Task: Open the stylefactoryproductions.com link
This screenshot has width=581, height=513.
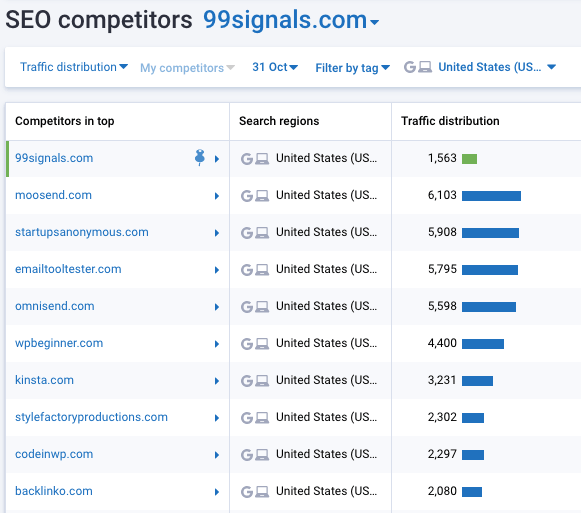Action: 91,417
